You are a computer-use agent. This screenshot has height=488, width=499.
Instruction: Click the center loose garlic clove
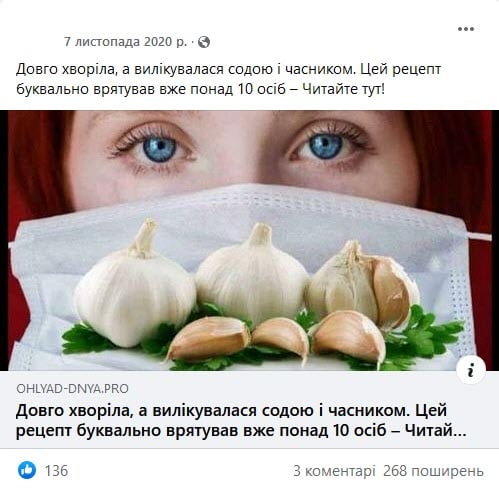click(281, 337)
